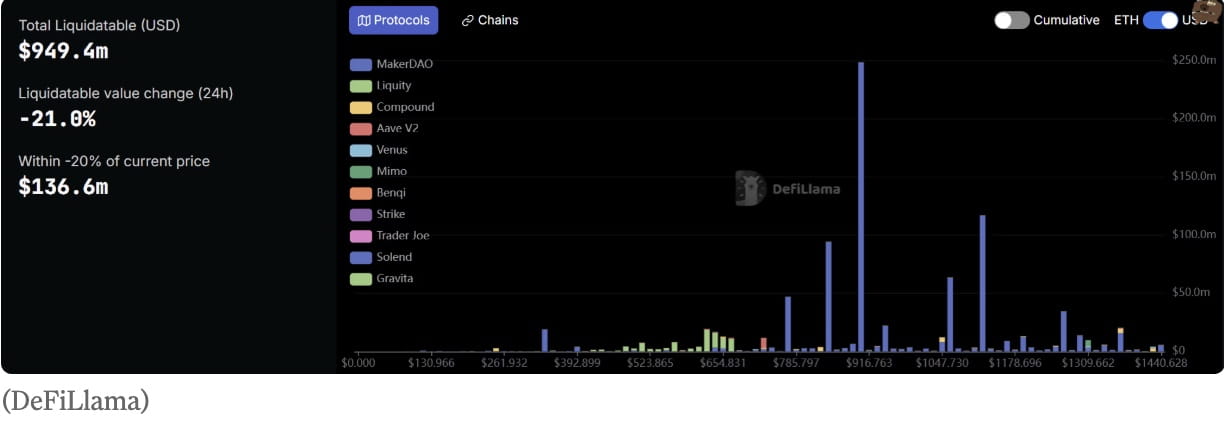Click the Compound legend color swatch
The image size is (1224, 446).
[361, 107]
